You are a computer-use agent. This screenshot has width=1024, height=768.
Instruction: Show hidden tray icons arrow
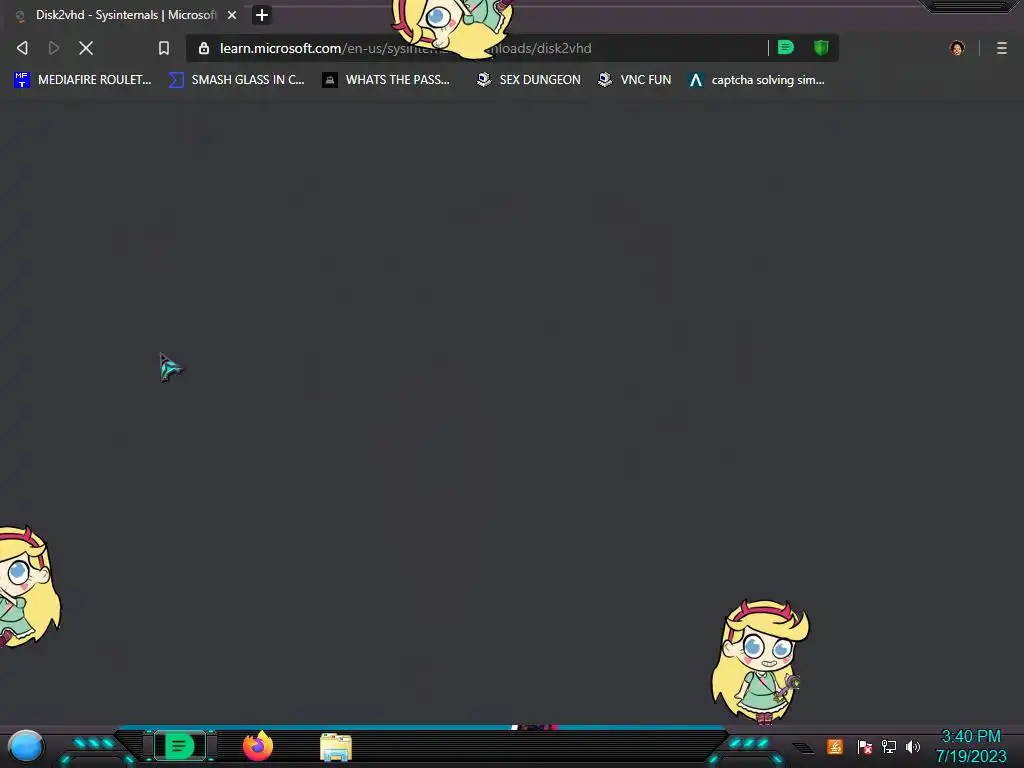pos(803,747)
